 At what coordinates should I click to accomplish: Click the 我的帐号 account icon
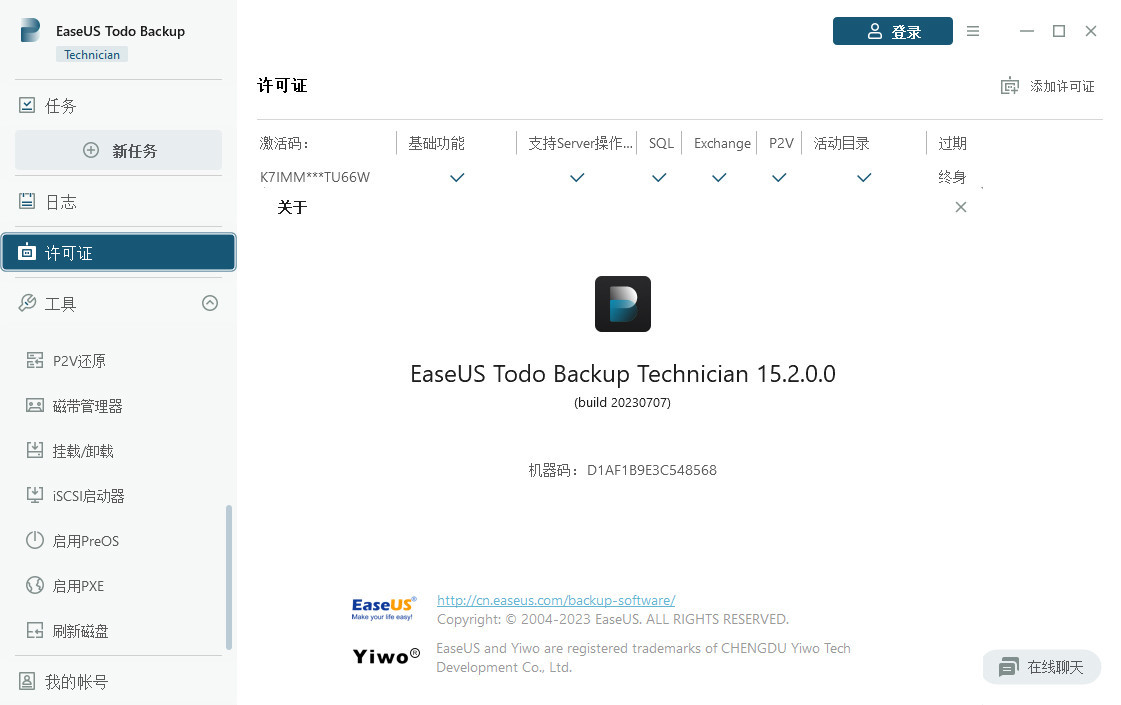point(26,681)
